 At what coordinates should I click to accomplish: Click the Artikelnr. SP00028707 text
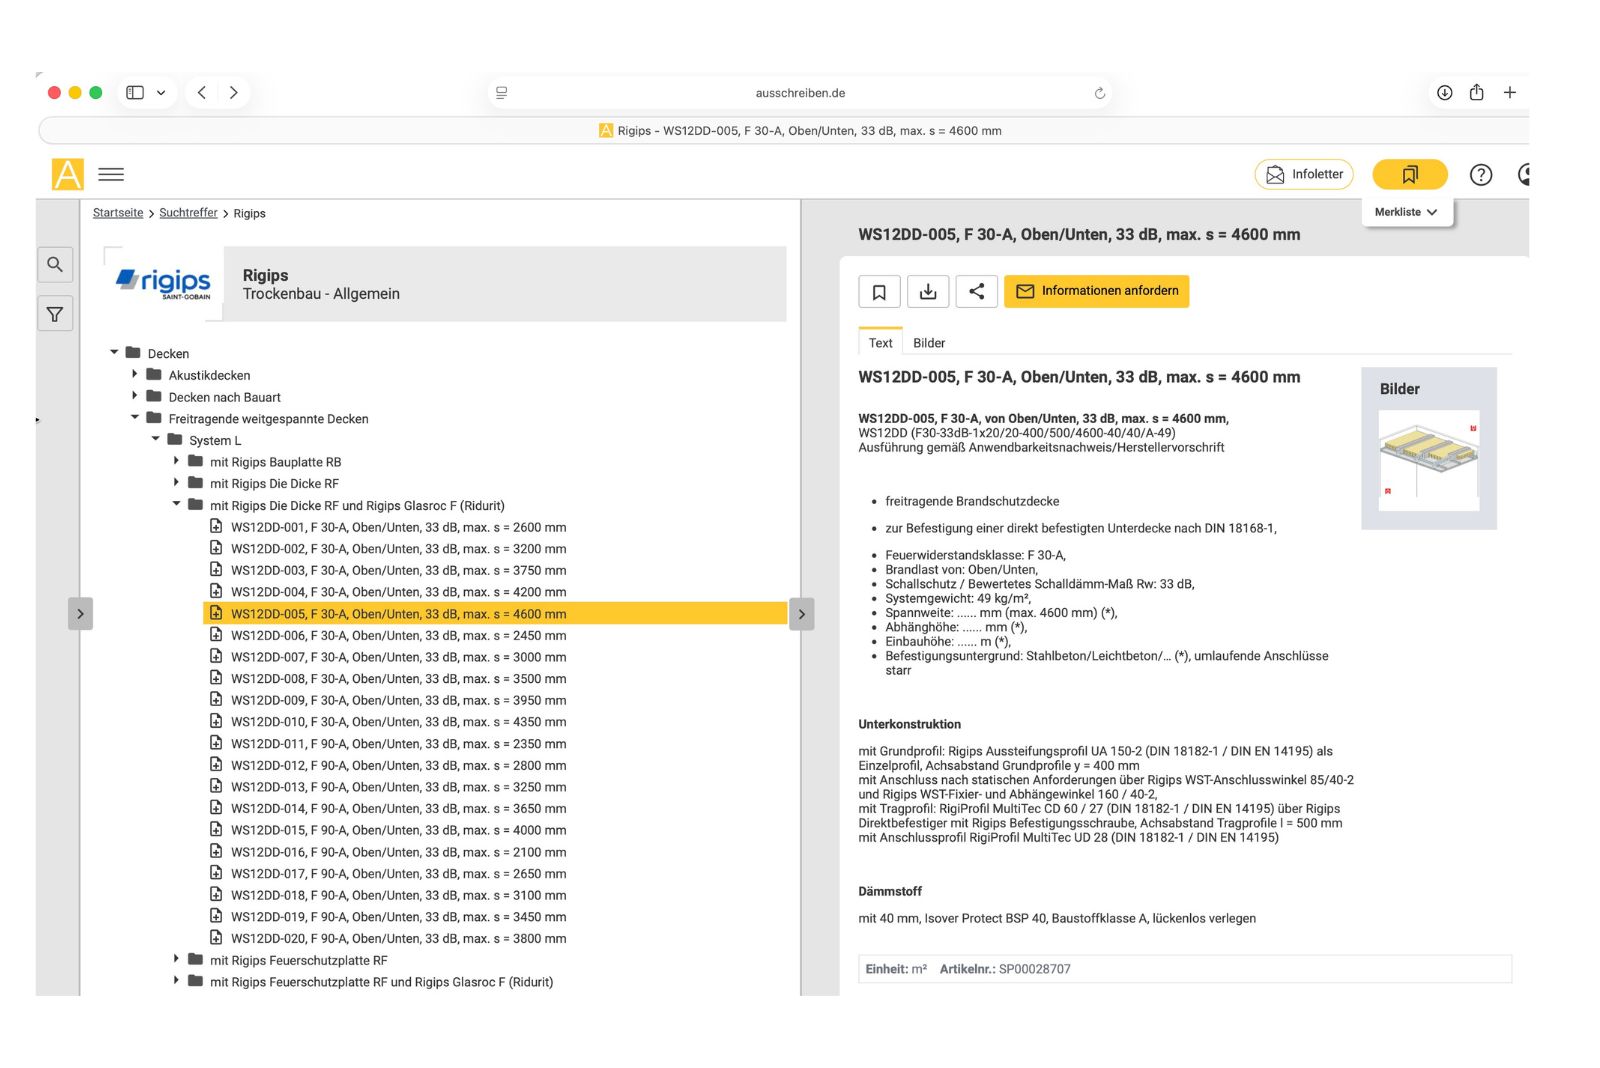pyautogui.click(x=1005, y=969)
